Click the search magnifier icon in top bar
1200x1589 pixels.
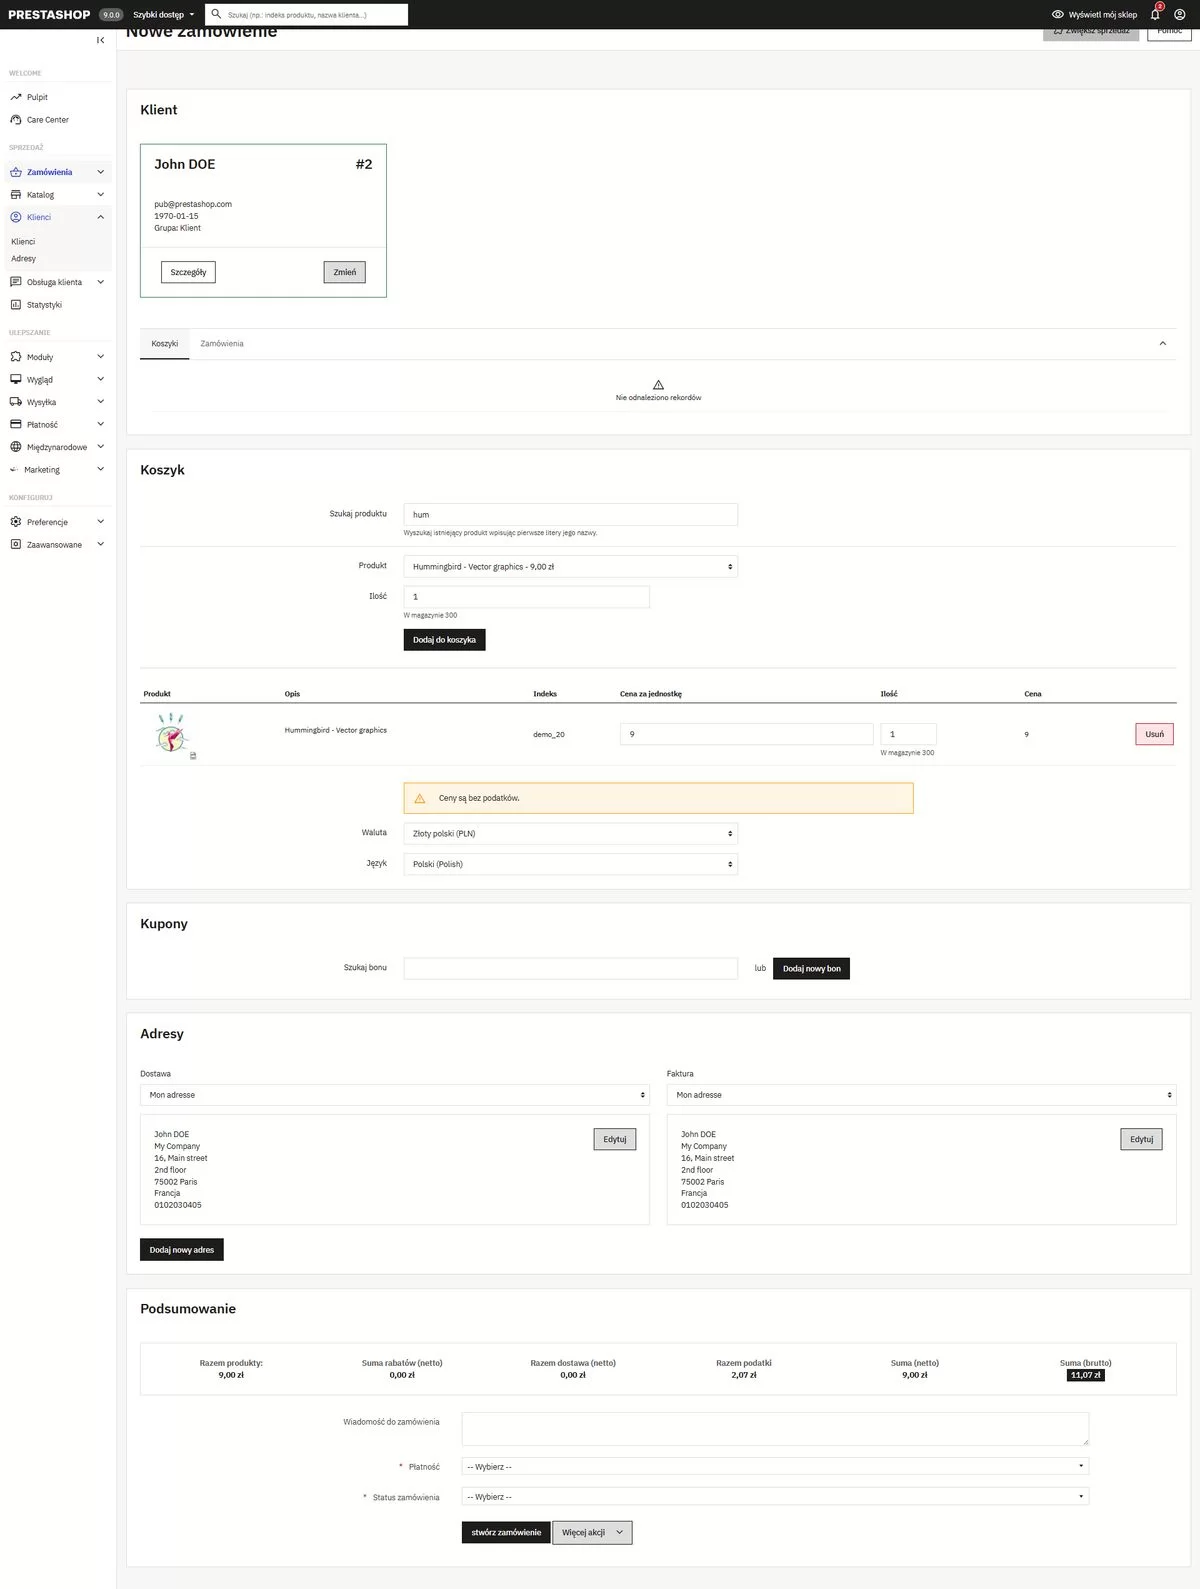[x=216, y=14]
